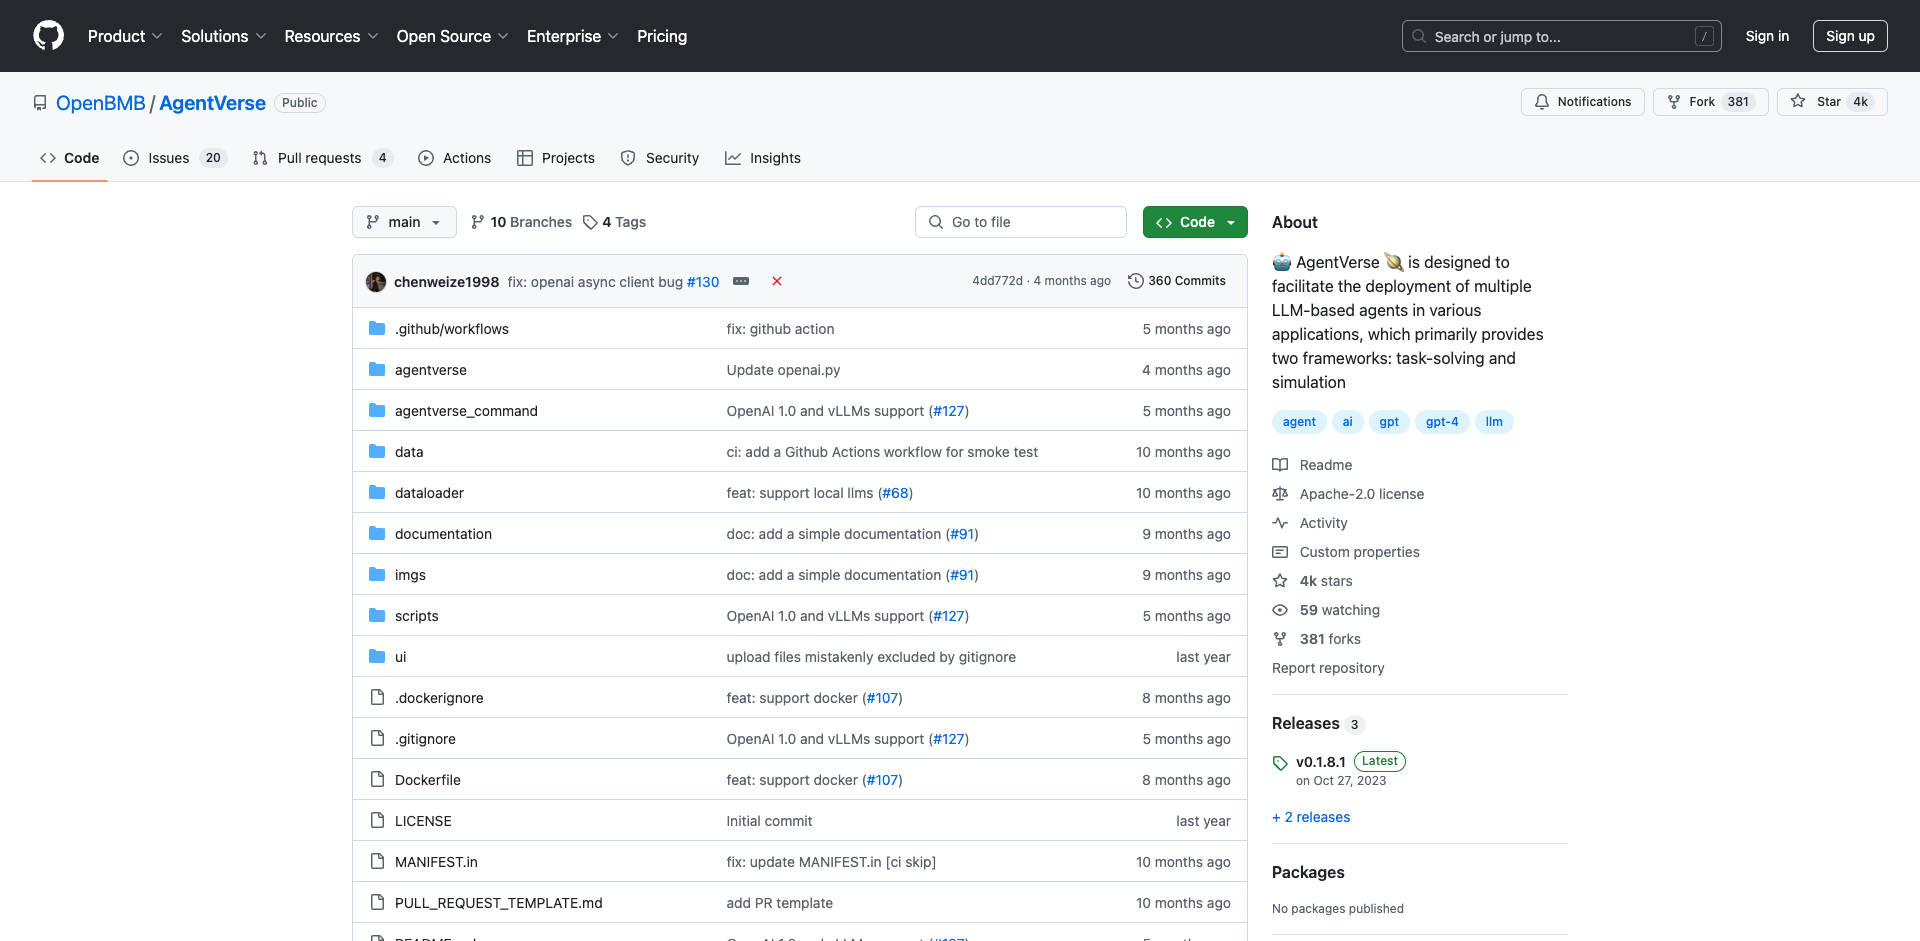This screenshot has height=941, width=1920.
Task: Click the repository book icon beside OpenBMB
Action: tap(40, 103)
